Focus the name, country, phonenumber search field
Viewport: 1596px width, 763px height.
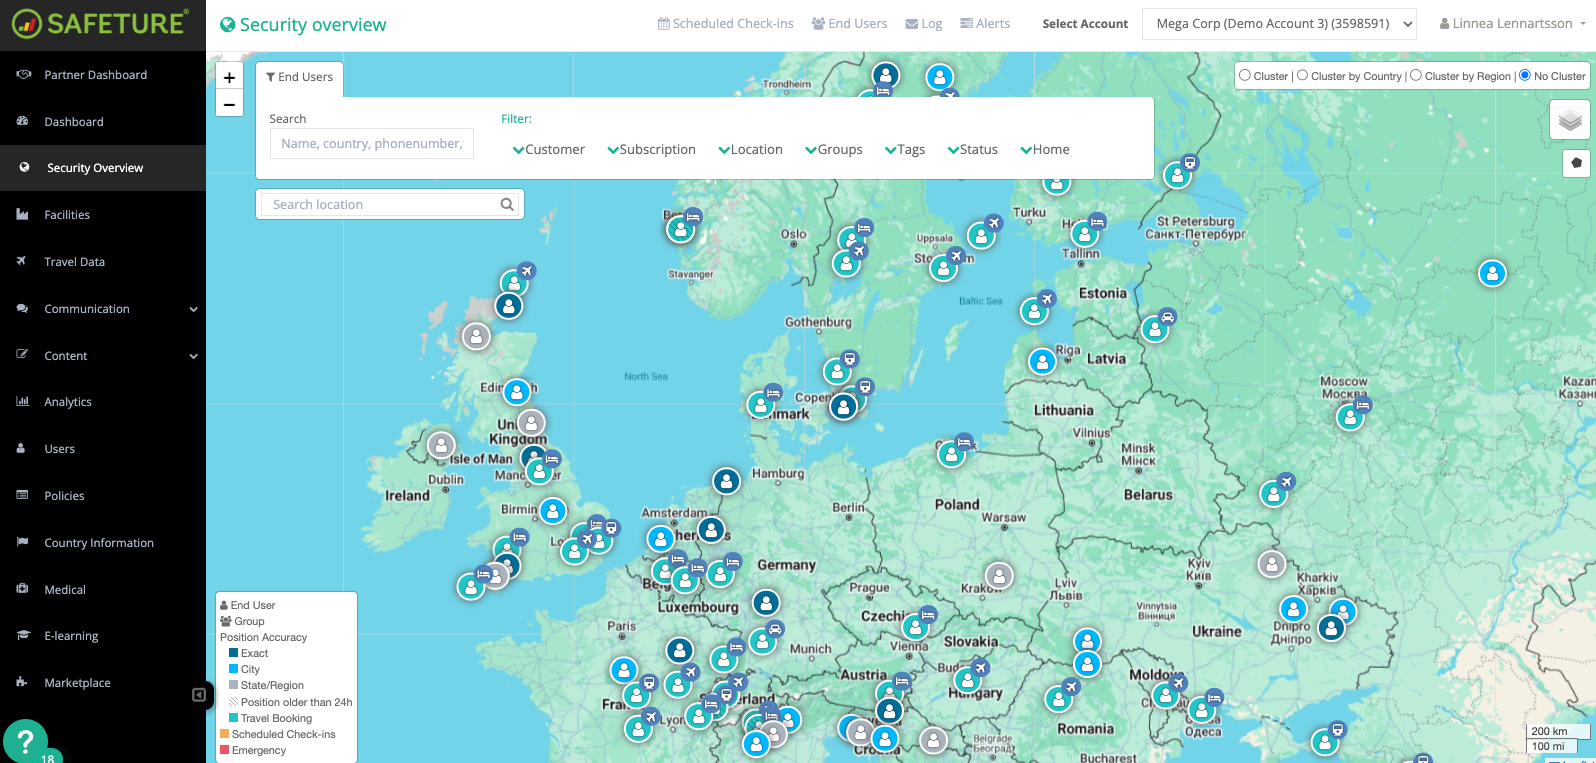[371, 144]
